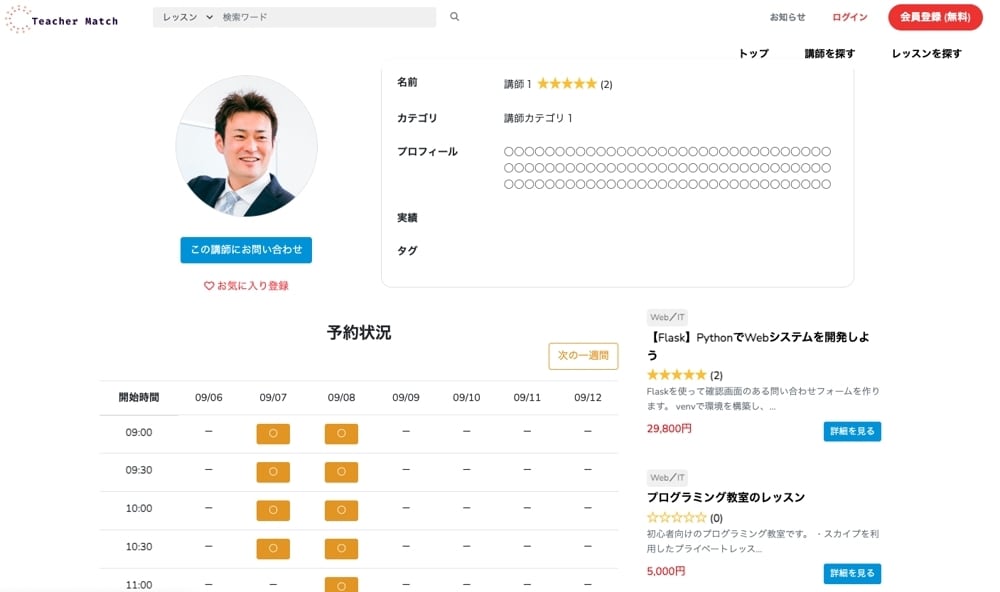The image size is (1000, 592).
Task: Click the 会員登録 (無料) button
Action: point(935,17)
